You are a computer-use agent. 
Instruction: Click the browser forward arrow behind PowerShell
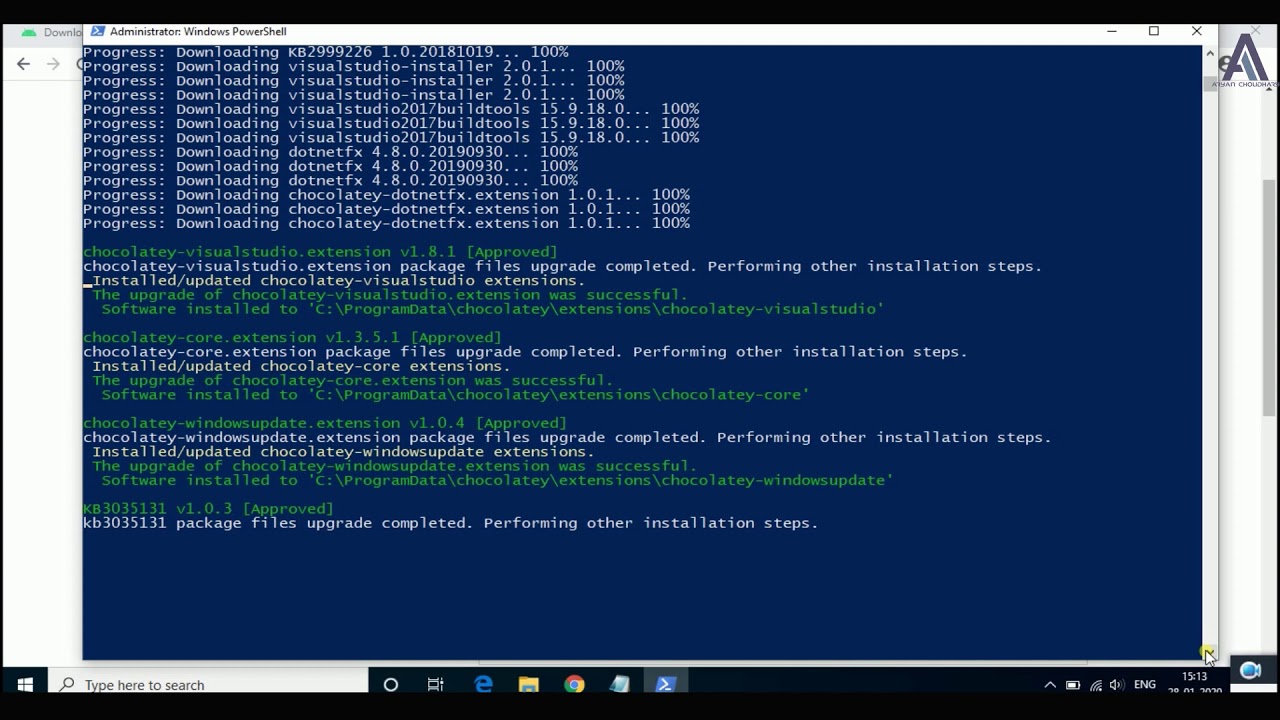(53, 64)
